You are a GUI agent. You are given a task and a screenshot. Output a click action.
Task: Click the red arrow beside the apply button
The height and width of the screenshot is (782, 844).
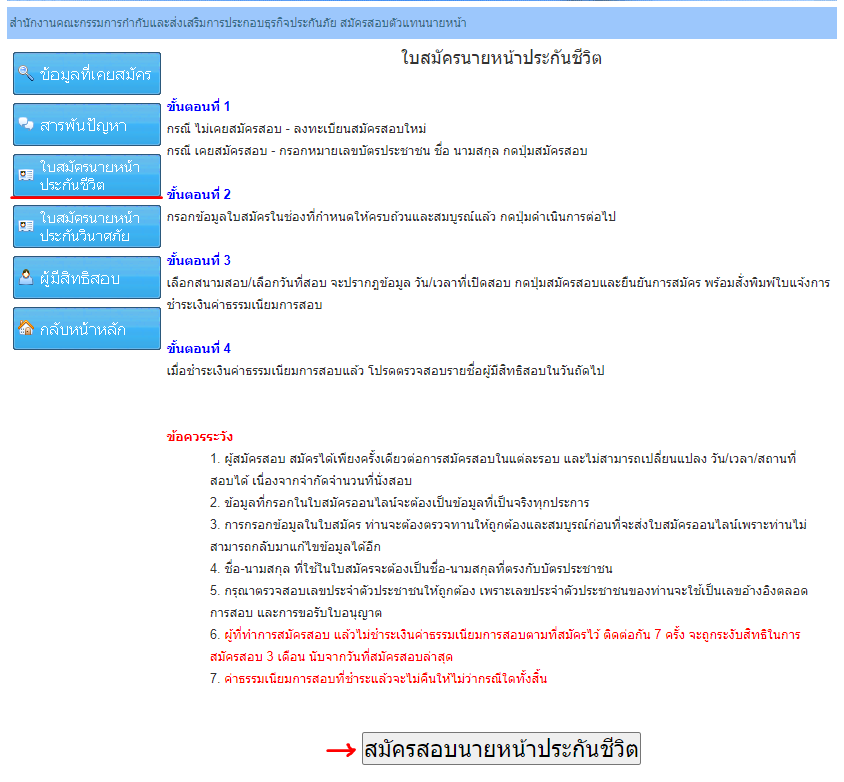tap(341, 750)
